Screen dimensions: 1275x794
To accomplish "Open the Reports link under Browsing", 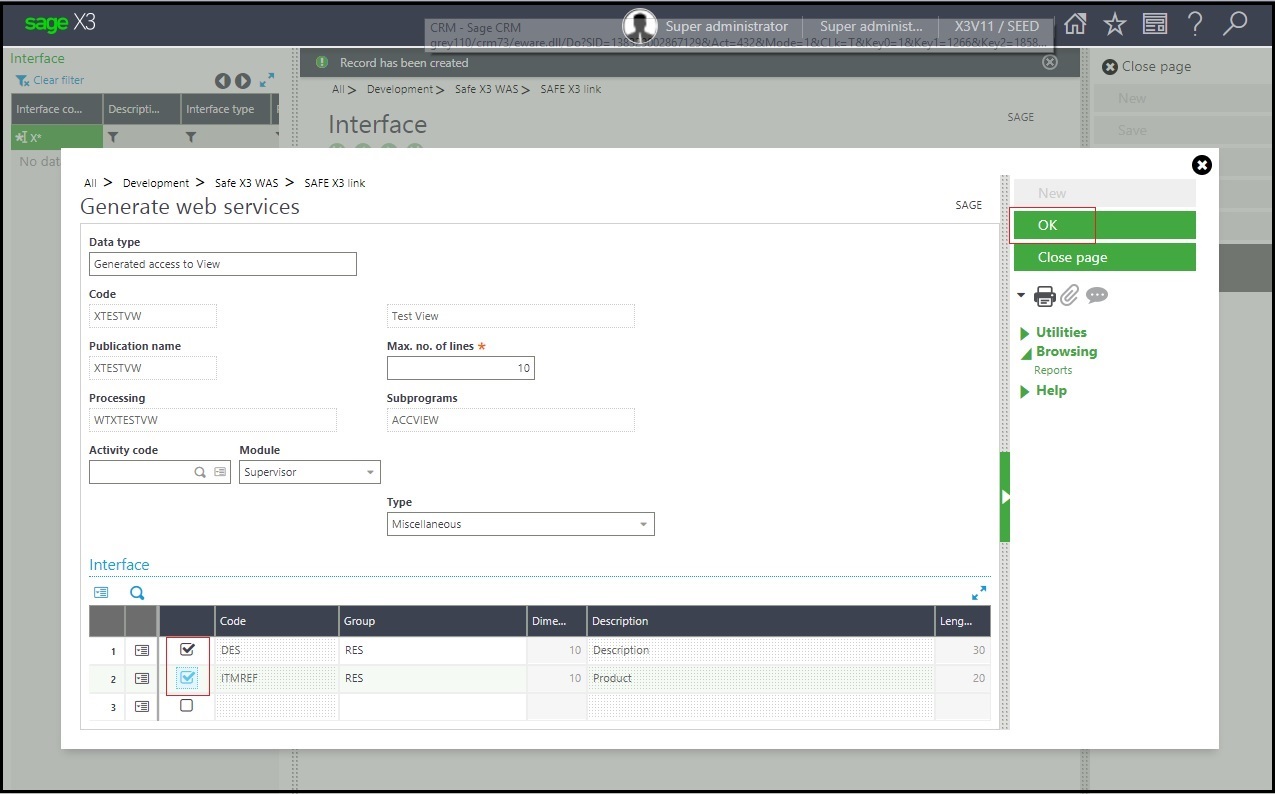I will tap(1053, 370).
